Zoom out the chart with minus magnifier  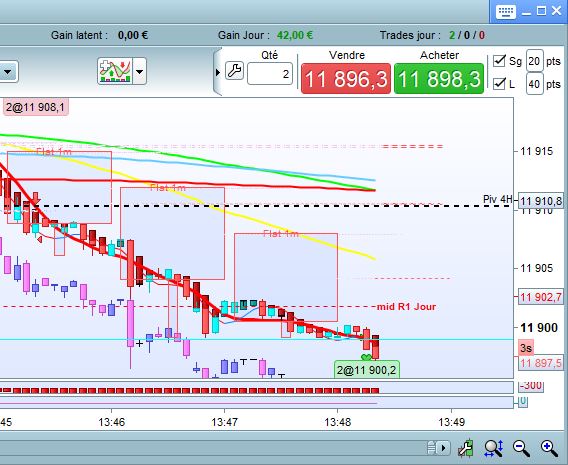pyautogui.click(x=521, y=448)
